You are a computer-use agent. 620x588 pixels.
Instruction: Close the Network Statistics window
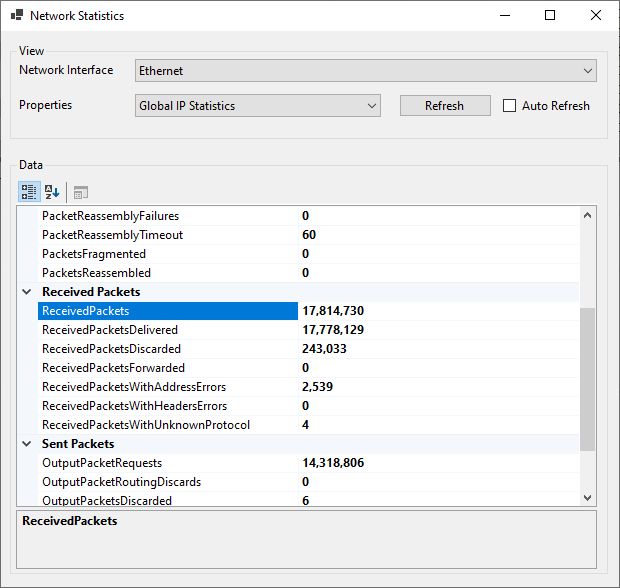(x=595, y=15)
